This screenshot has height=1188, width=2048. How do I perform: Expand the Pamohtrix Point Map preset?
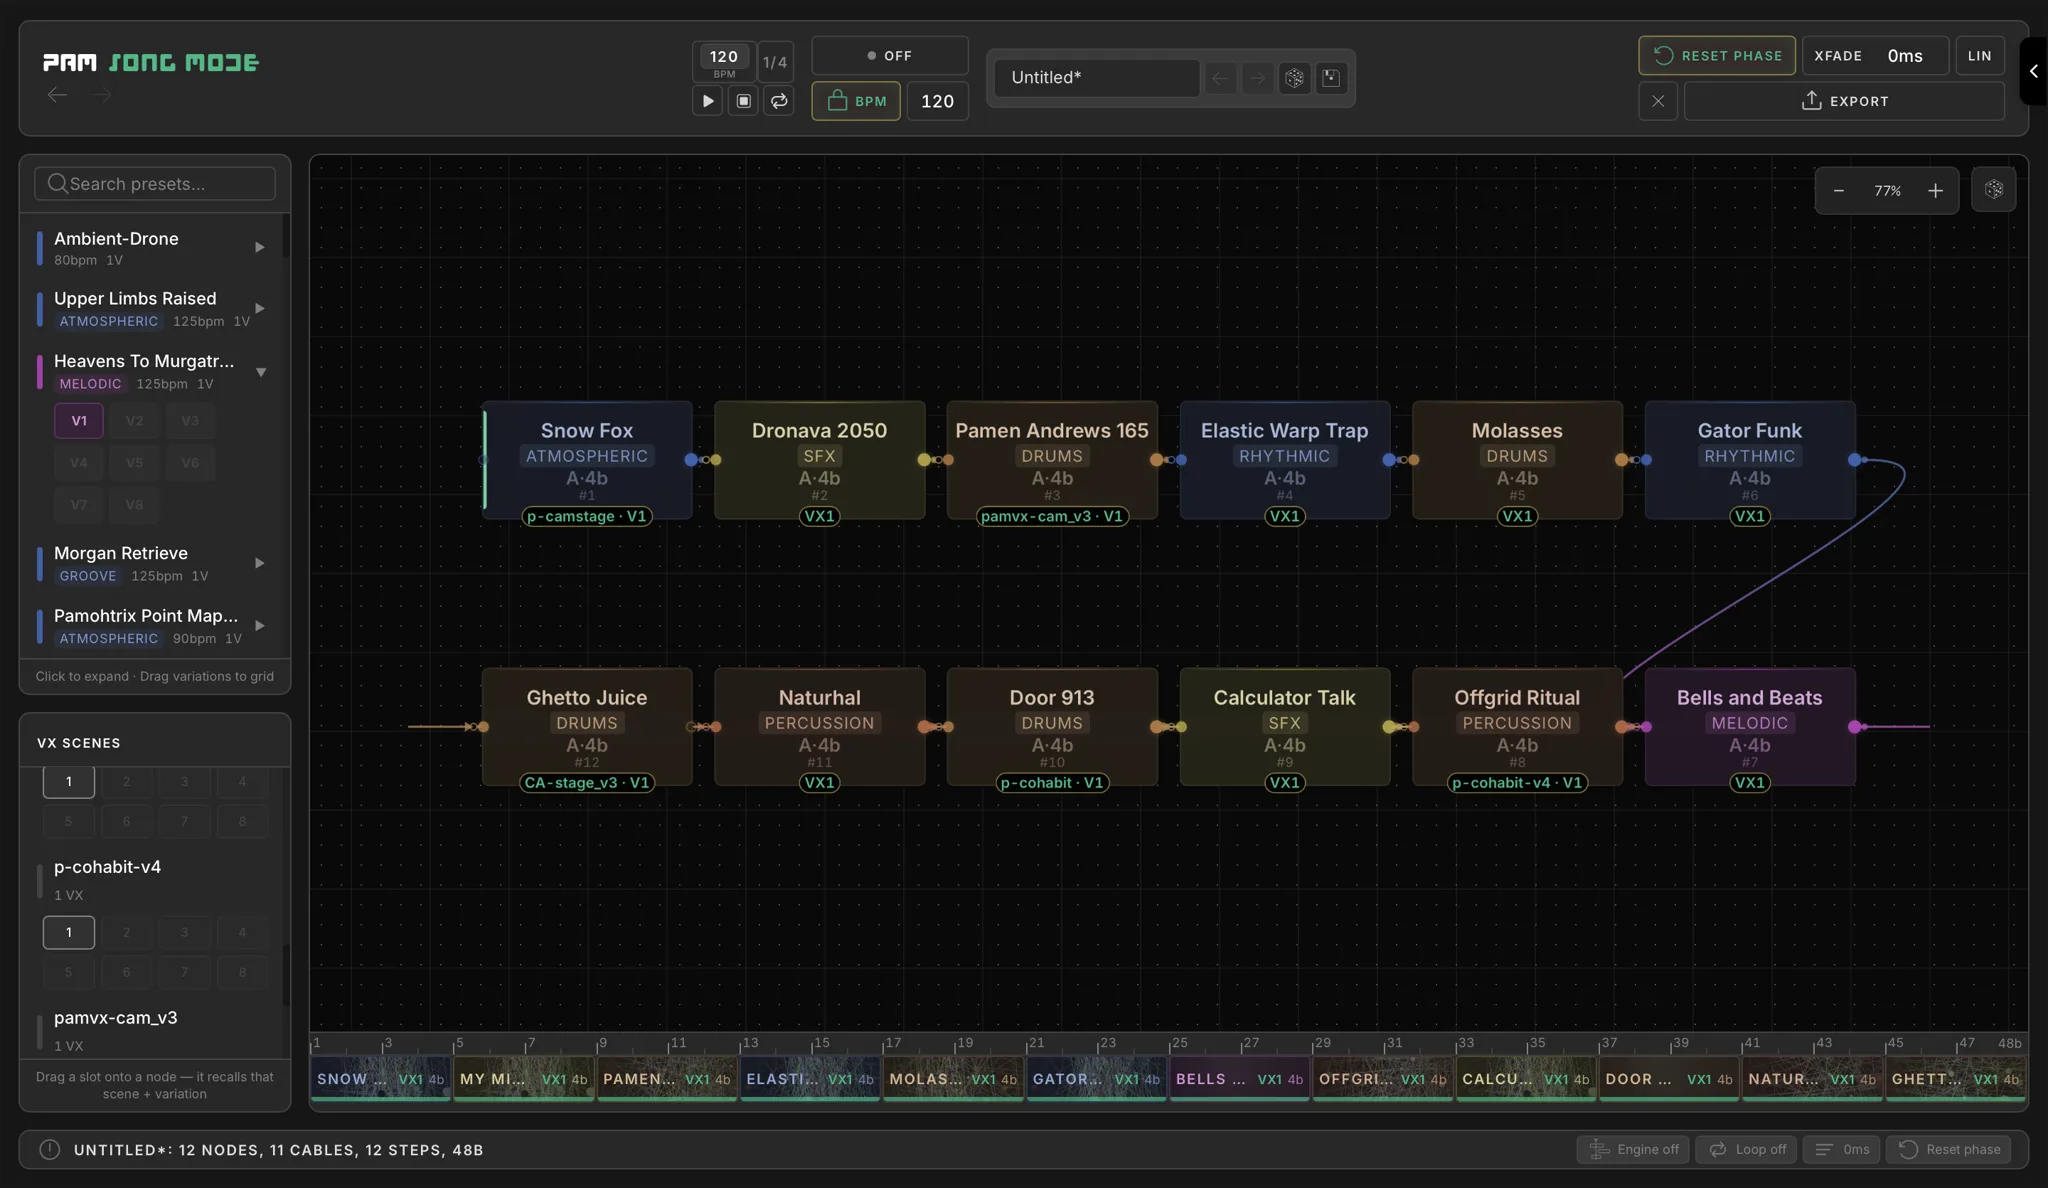coord(259,626)
